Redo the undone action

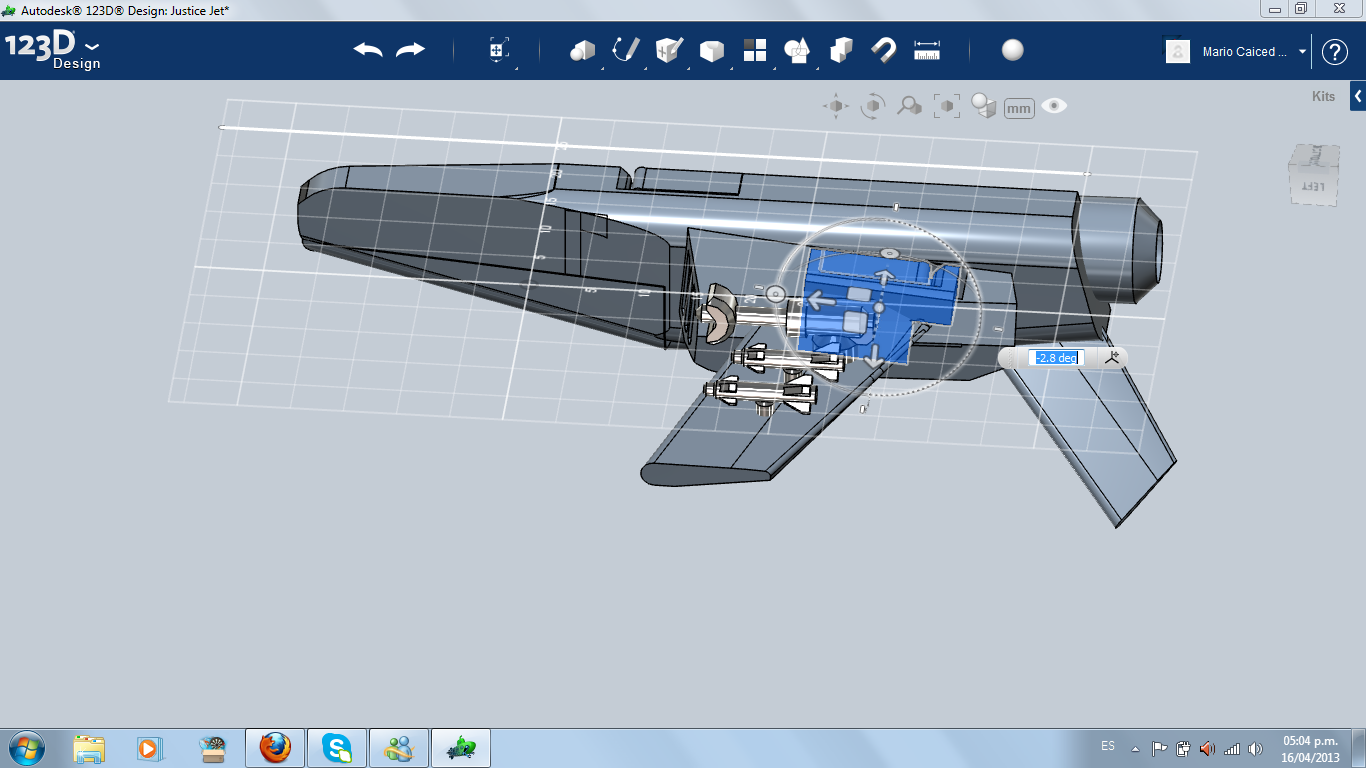[410, 50]
